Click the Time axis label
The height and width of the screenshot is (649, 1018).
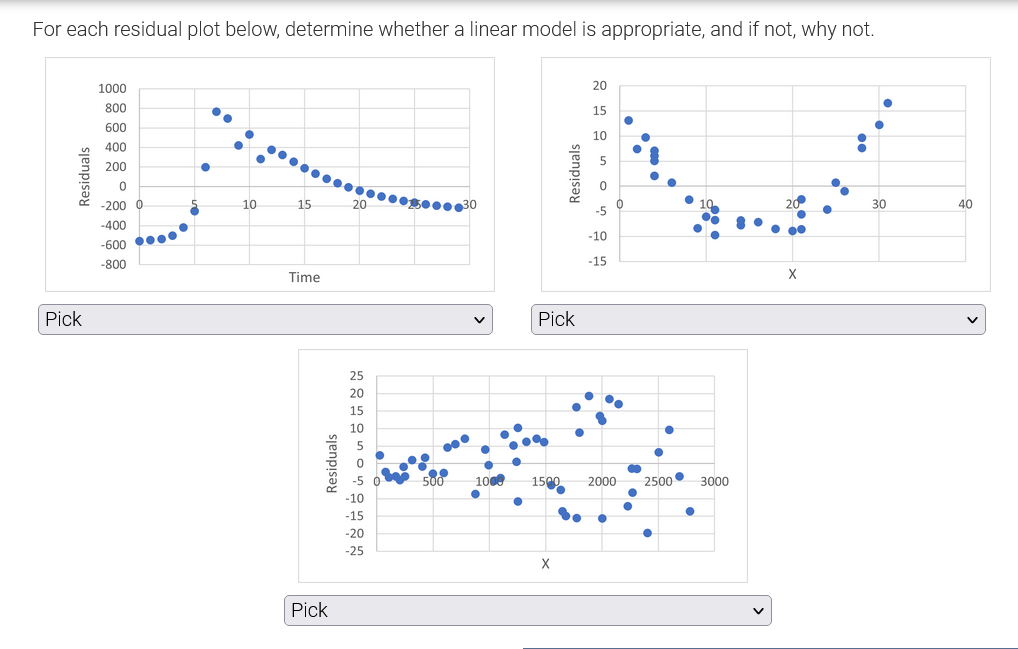pyautogui.click(x=304, y=277)
